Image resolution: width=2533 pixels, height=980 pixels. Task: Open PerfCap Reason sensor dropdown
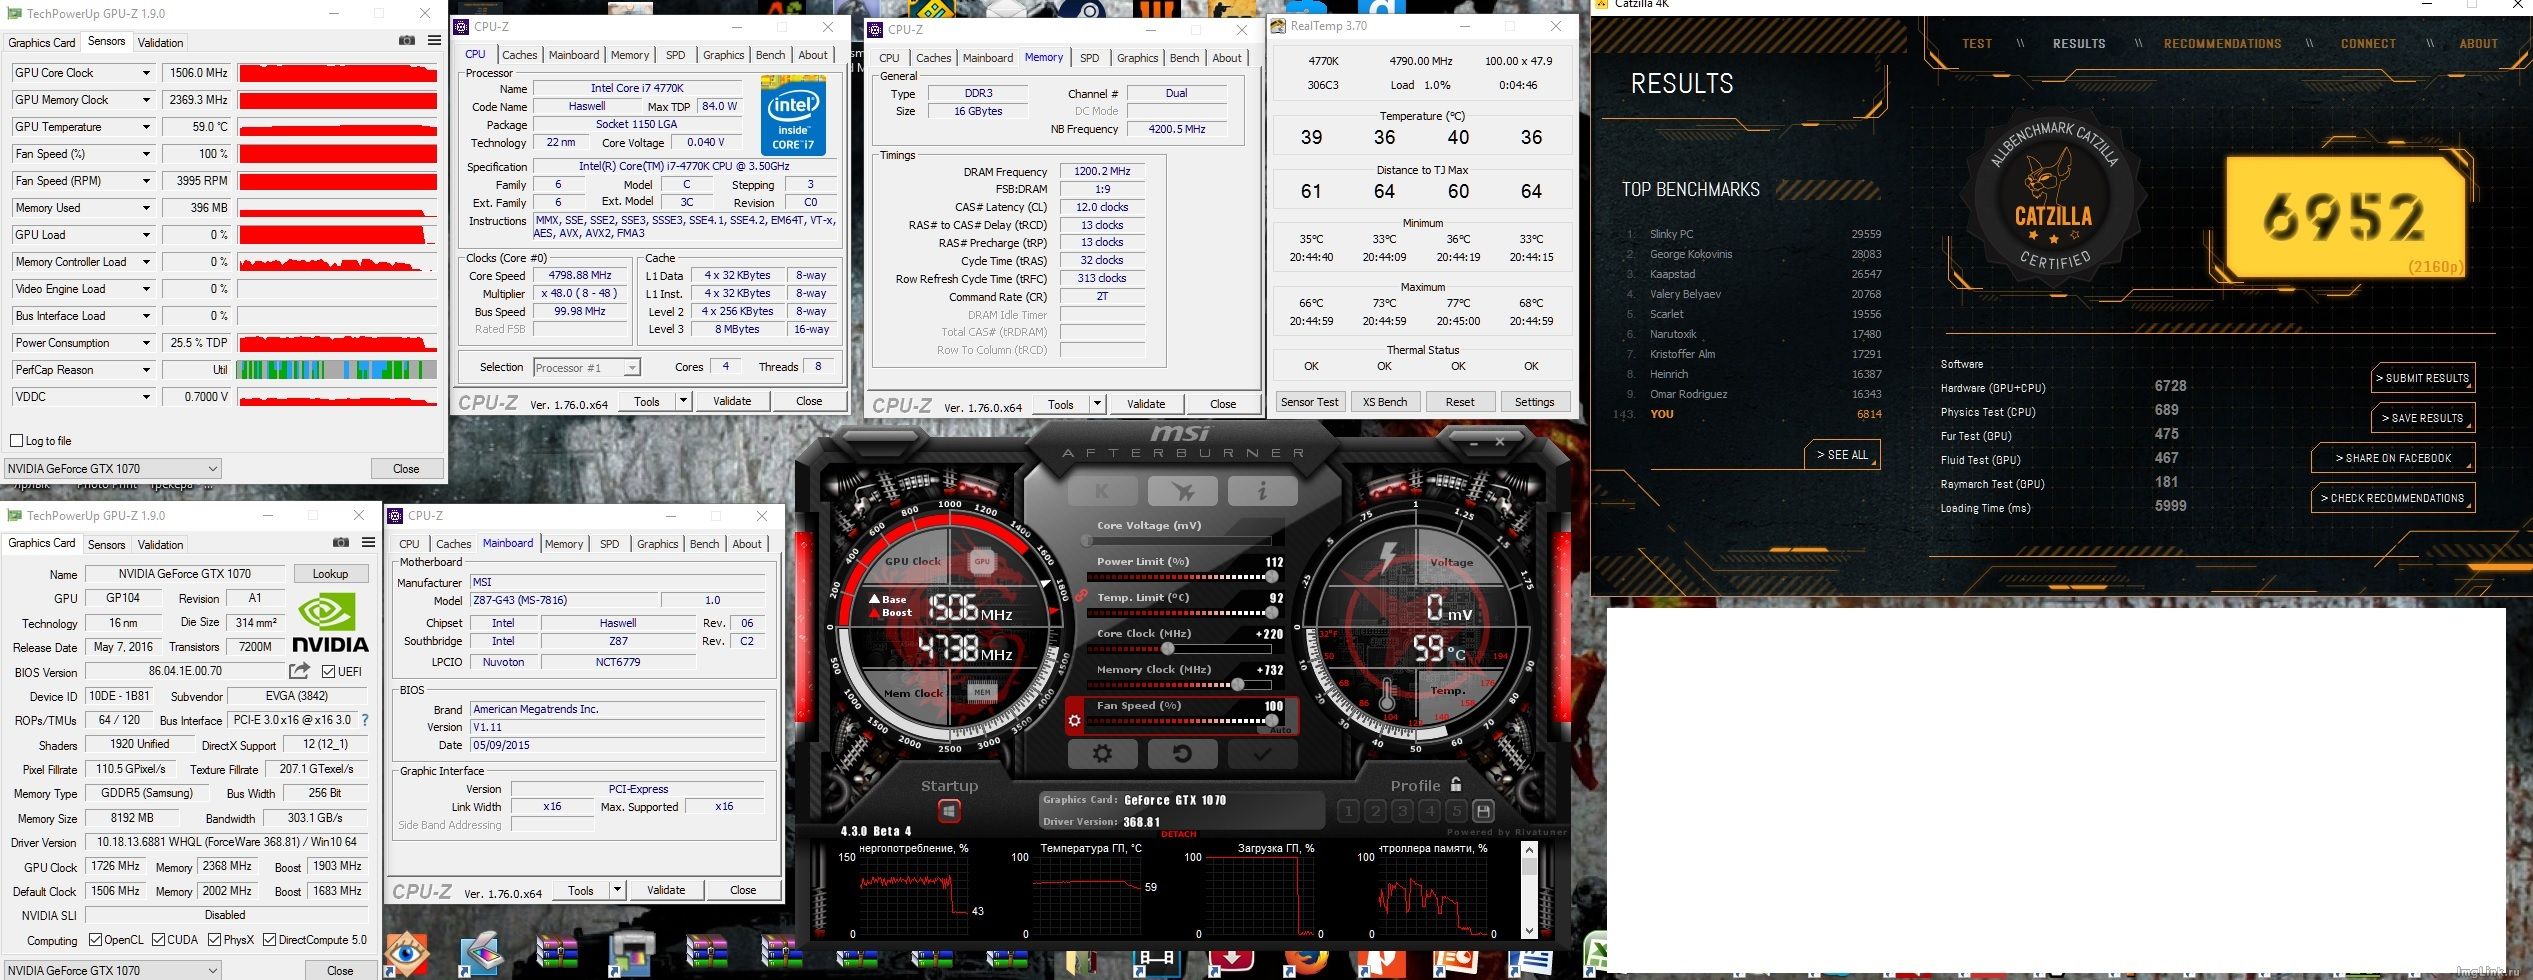[146, 370]
